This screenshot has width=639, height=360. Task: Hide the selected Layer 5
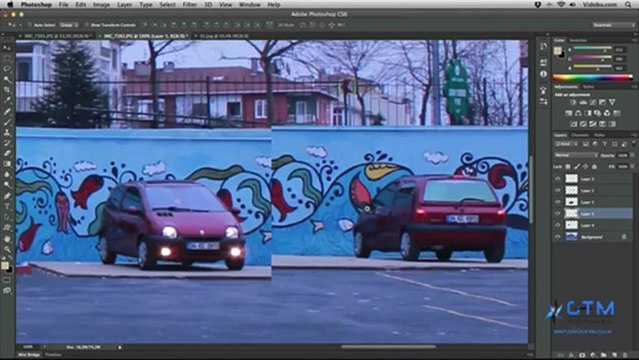[557, 213]
